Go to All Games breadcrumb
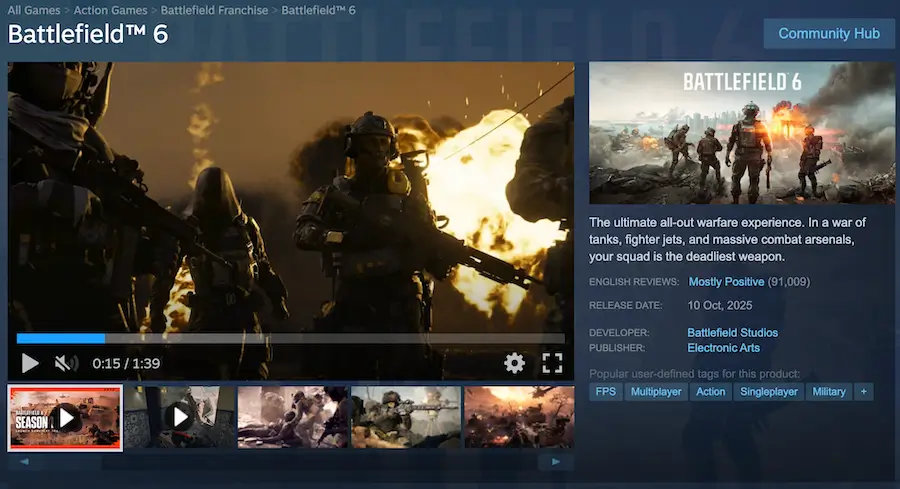900x489 pixels. pos(34,10)
